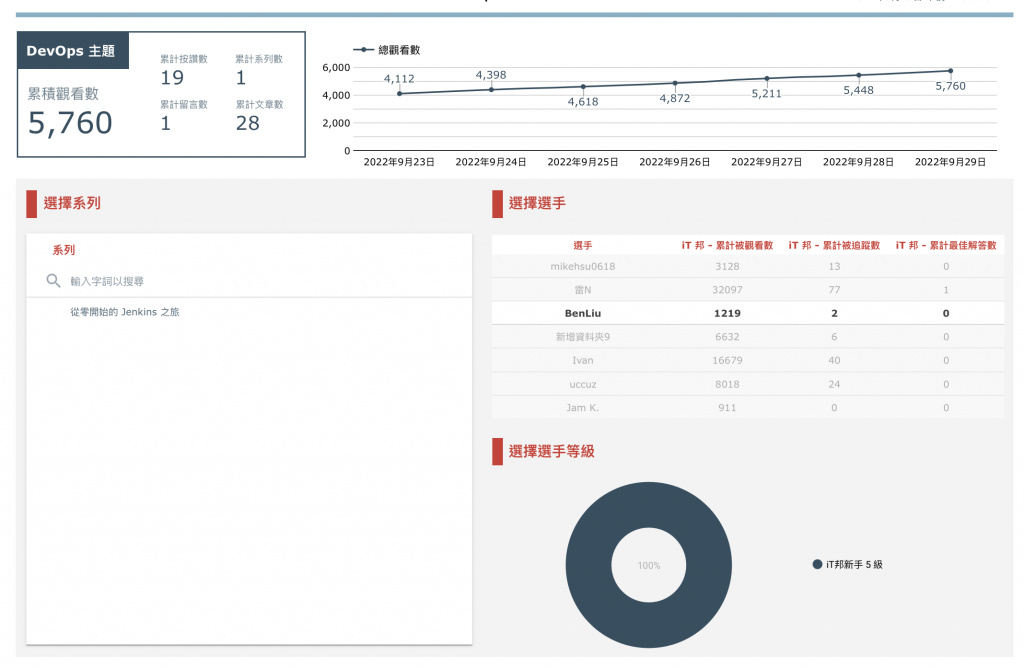Click the 系列 filter header label

point(64,250)
